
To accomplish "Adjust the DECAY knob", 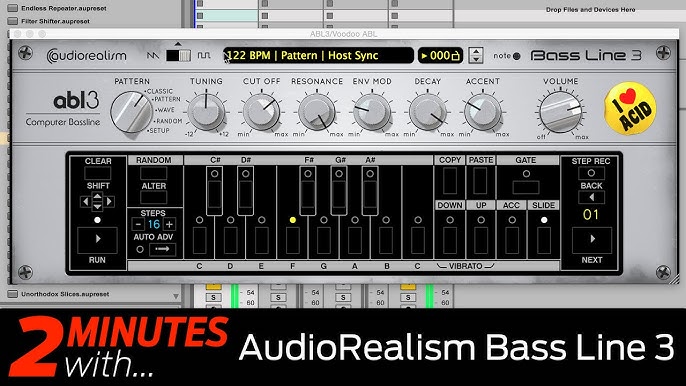I will 427,112.
